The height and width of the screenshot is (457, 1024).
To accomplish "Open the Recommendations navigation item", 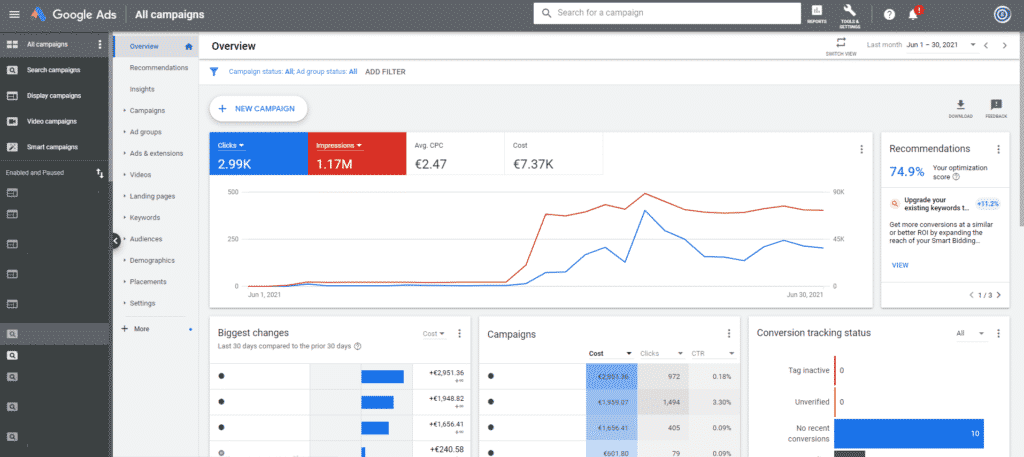I will point(159,67).
